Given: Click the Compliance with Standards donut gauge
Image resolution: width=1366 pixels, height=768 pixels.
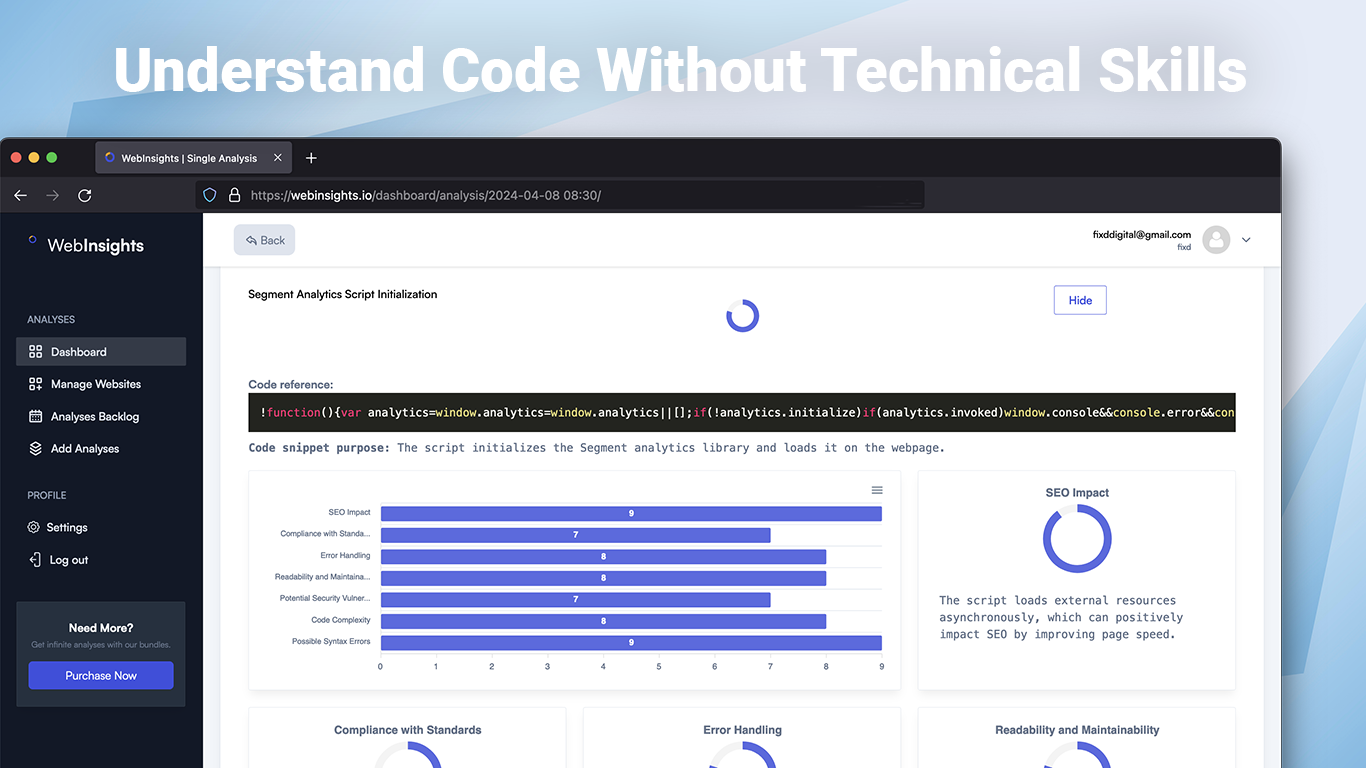Looking at the screenshot, I should point(408,755).
